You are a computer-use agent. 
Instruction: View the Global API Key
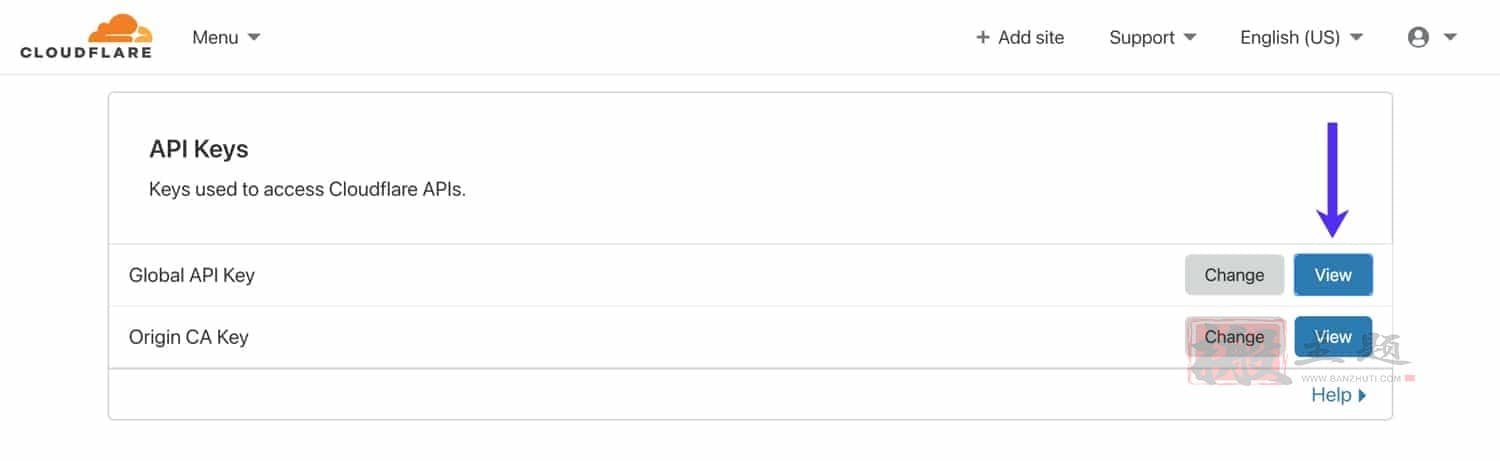pos(1333,275)
